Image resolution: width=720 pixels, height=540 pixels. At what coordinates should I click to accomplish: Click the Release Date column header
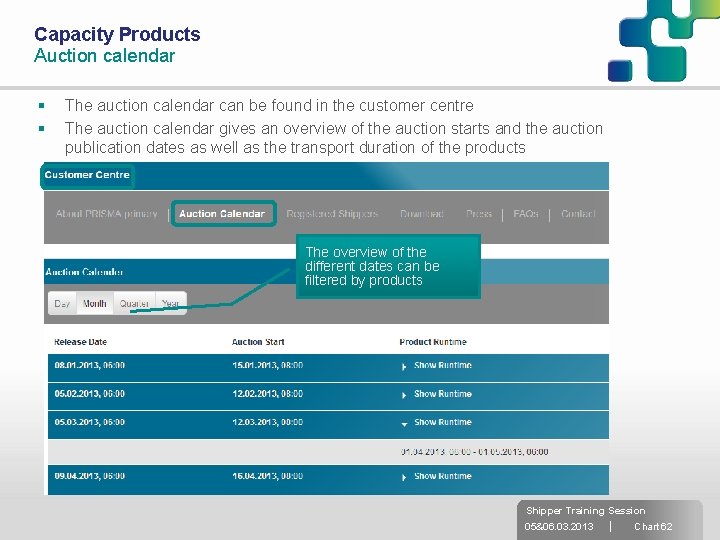[80, 342]
